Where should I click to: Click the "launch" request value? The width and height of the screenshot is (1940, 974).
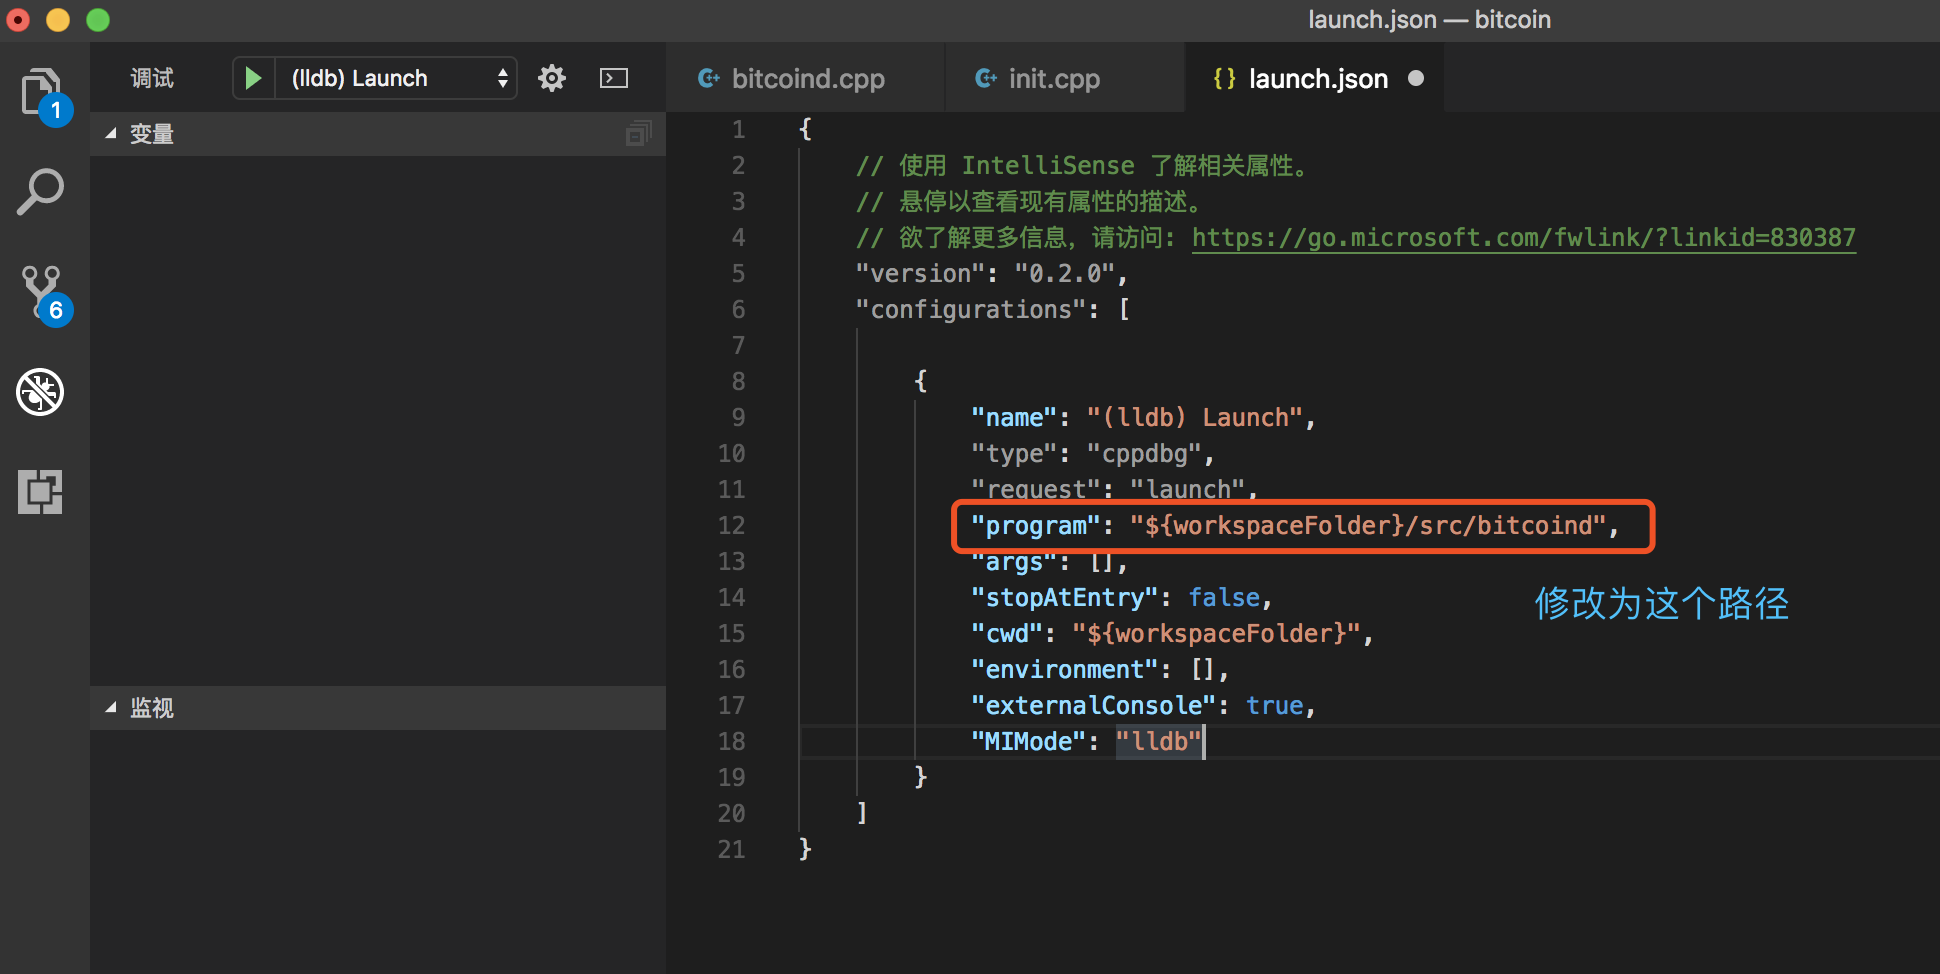click(1187, 489)
